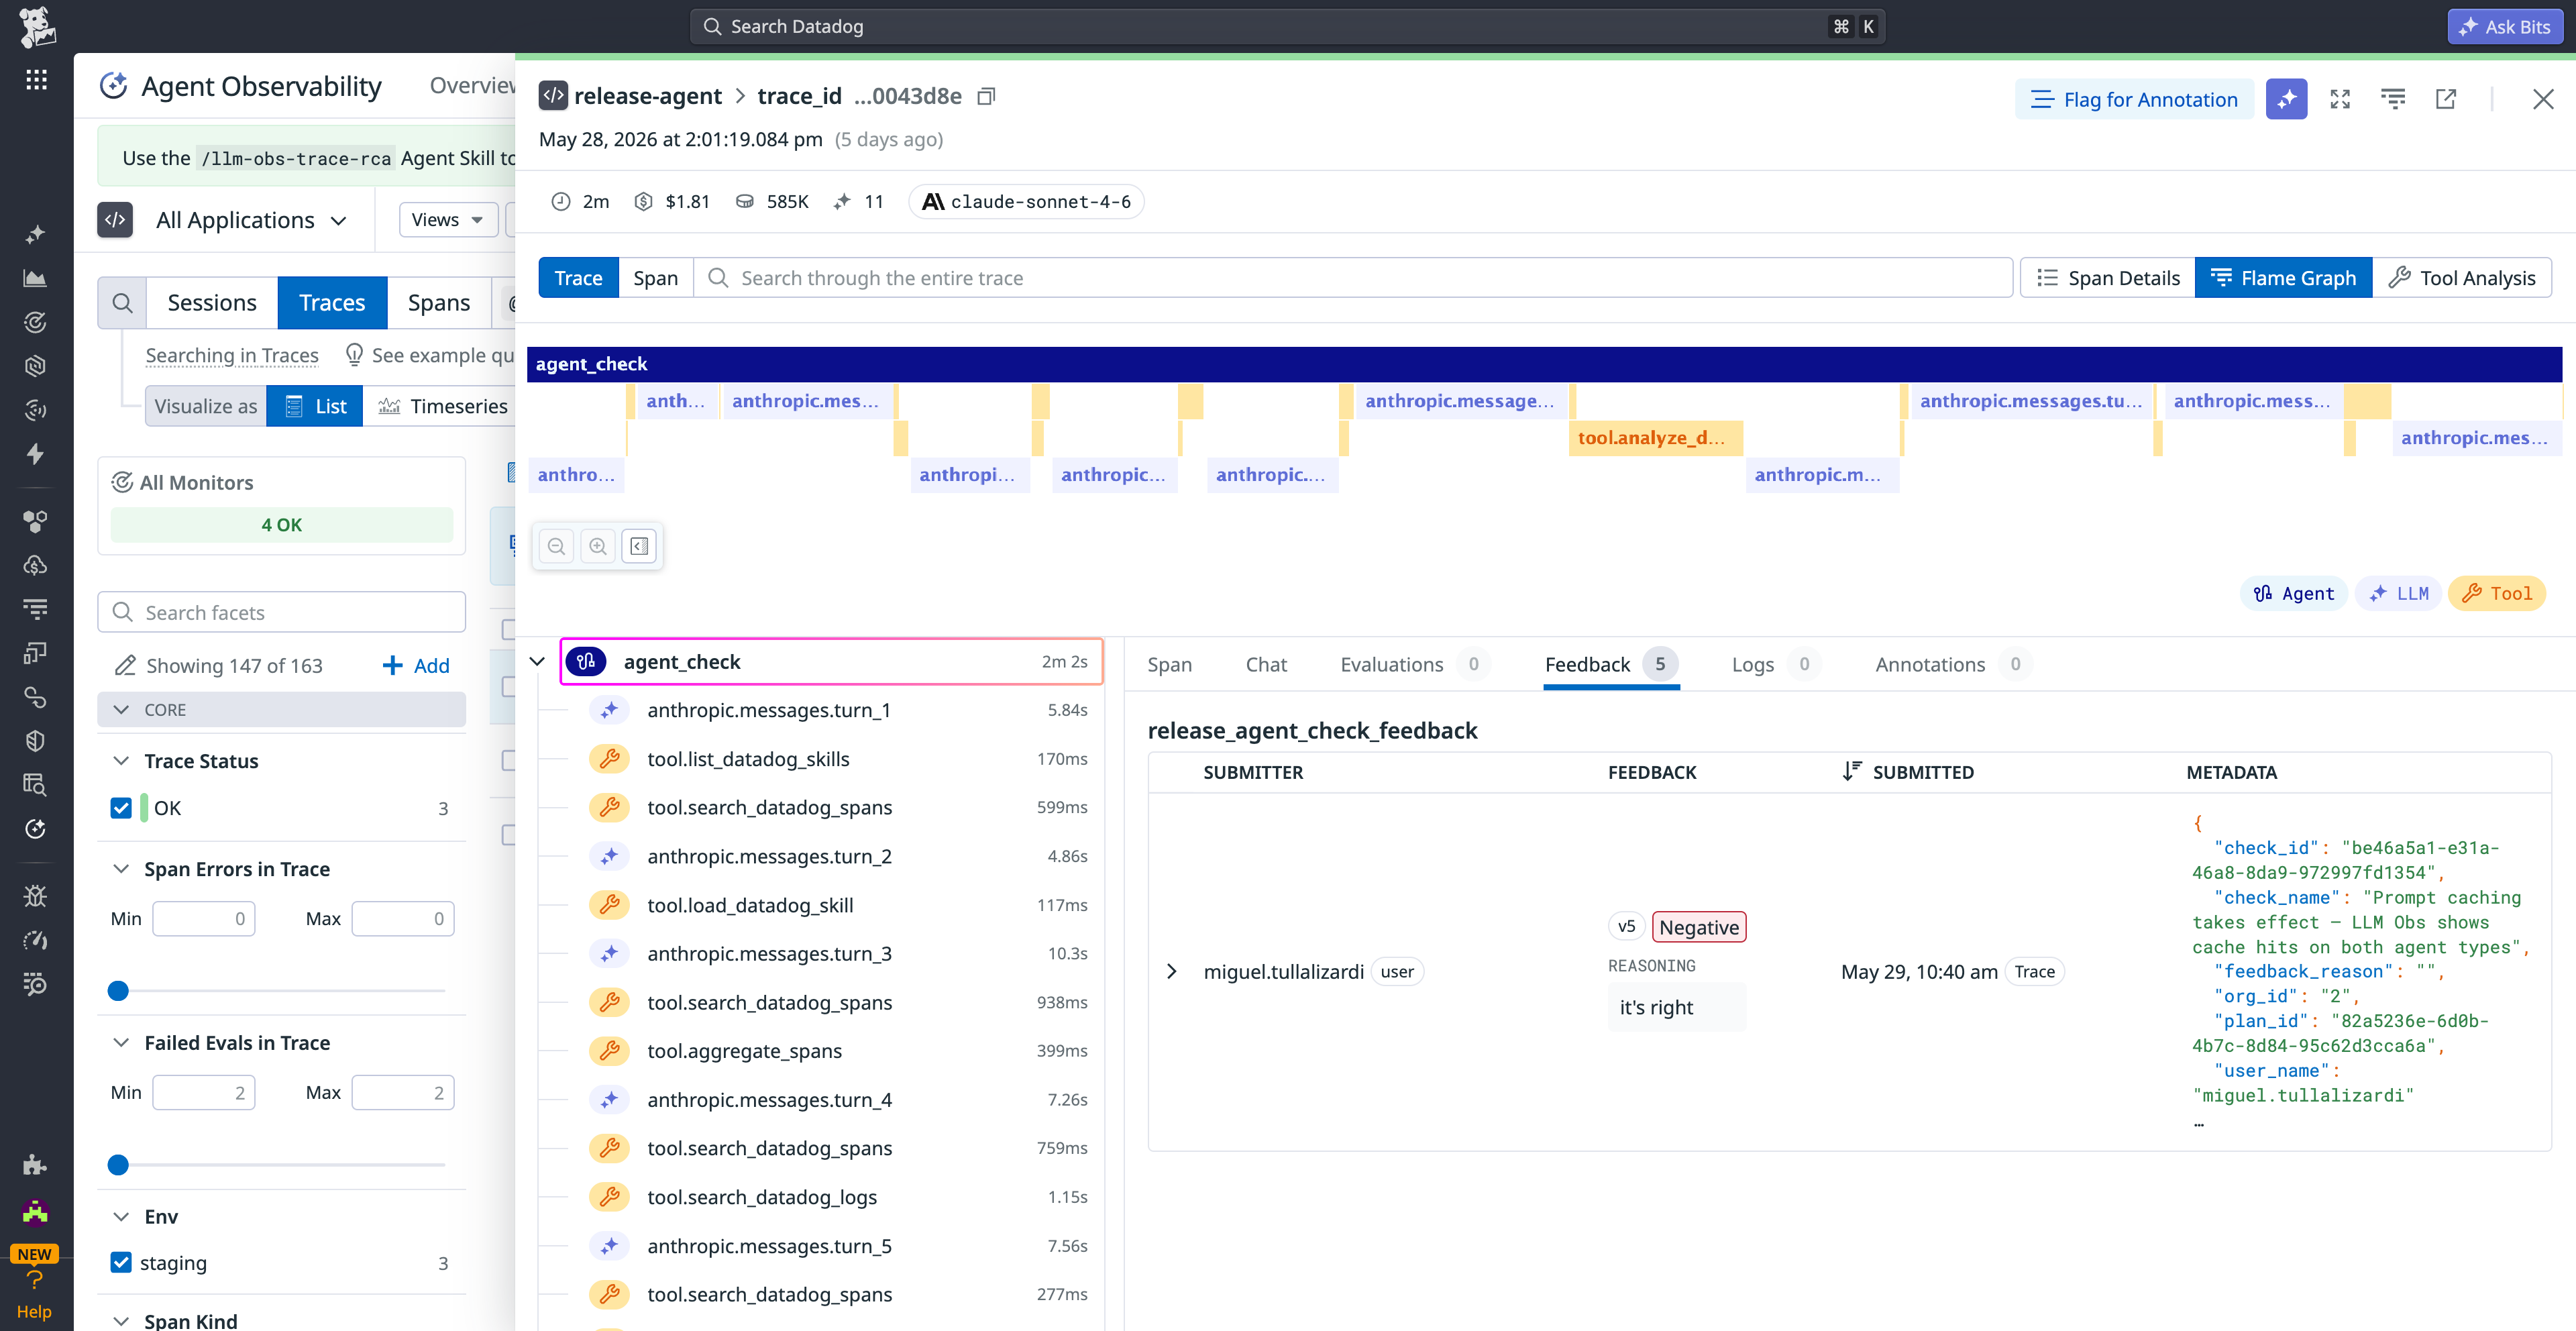Screen dimensions: 2576x1331
Task: Open the filter lines icon in header
Action: [2393, 99]
